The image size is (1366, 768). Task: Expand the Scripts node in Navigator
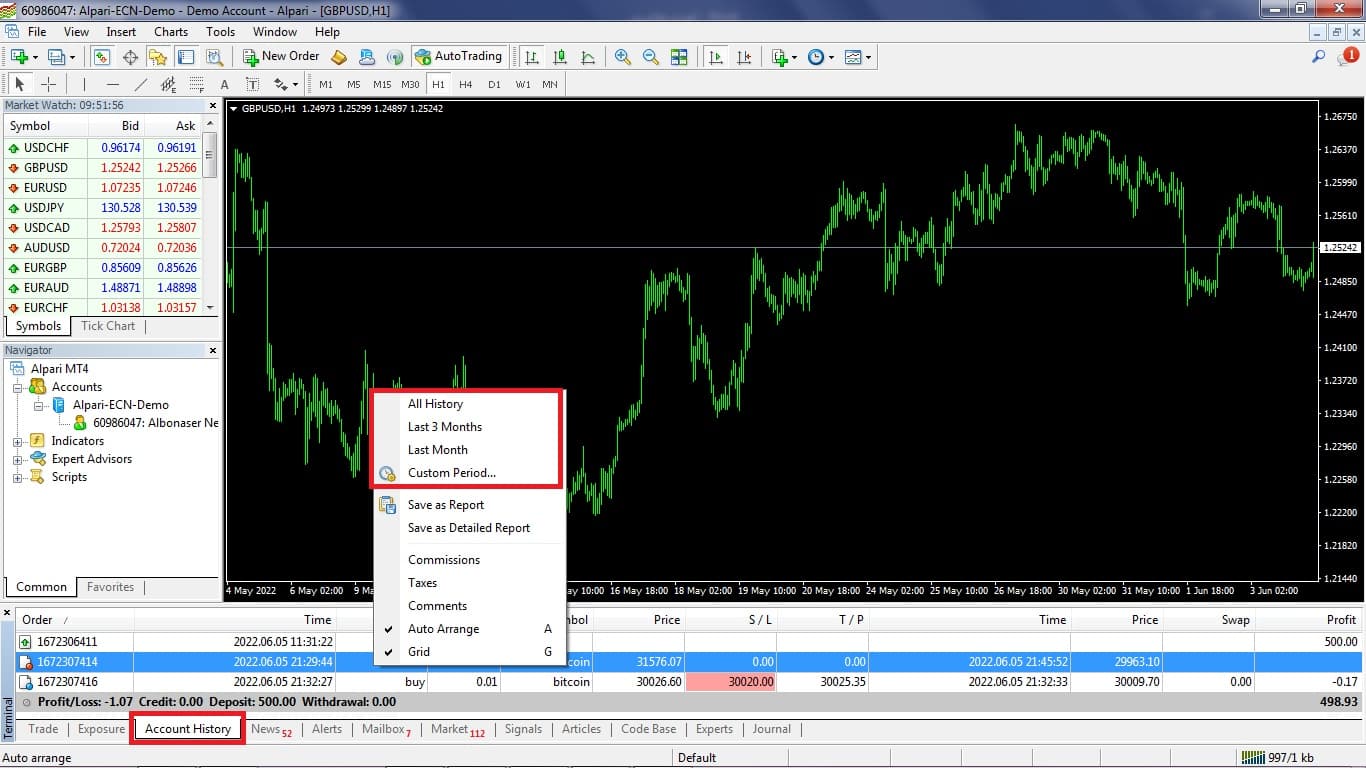coord(18,477)
